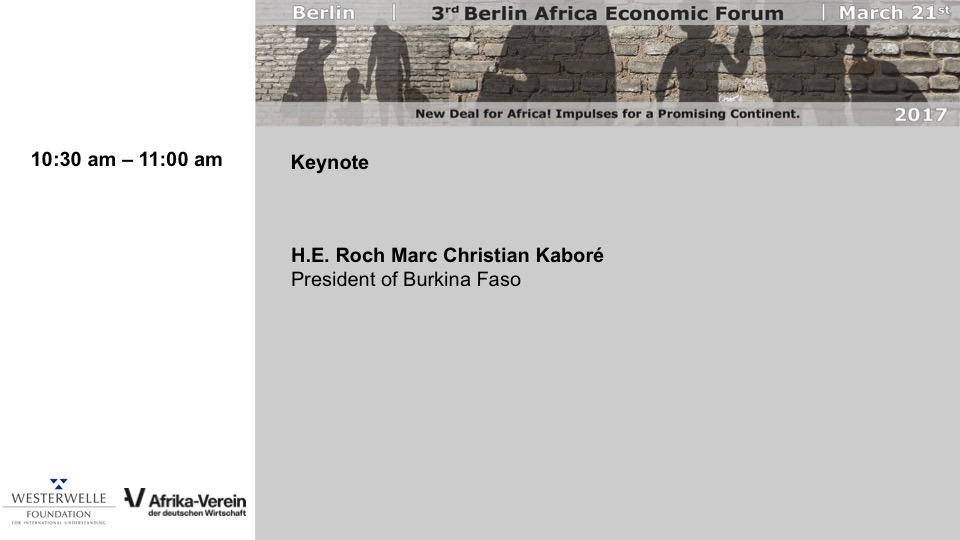
Task: Select the "WESTERWELLE" logo wordmark
Action: (59, 499)
